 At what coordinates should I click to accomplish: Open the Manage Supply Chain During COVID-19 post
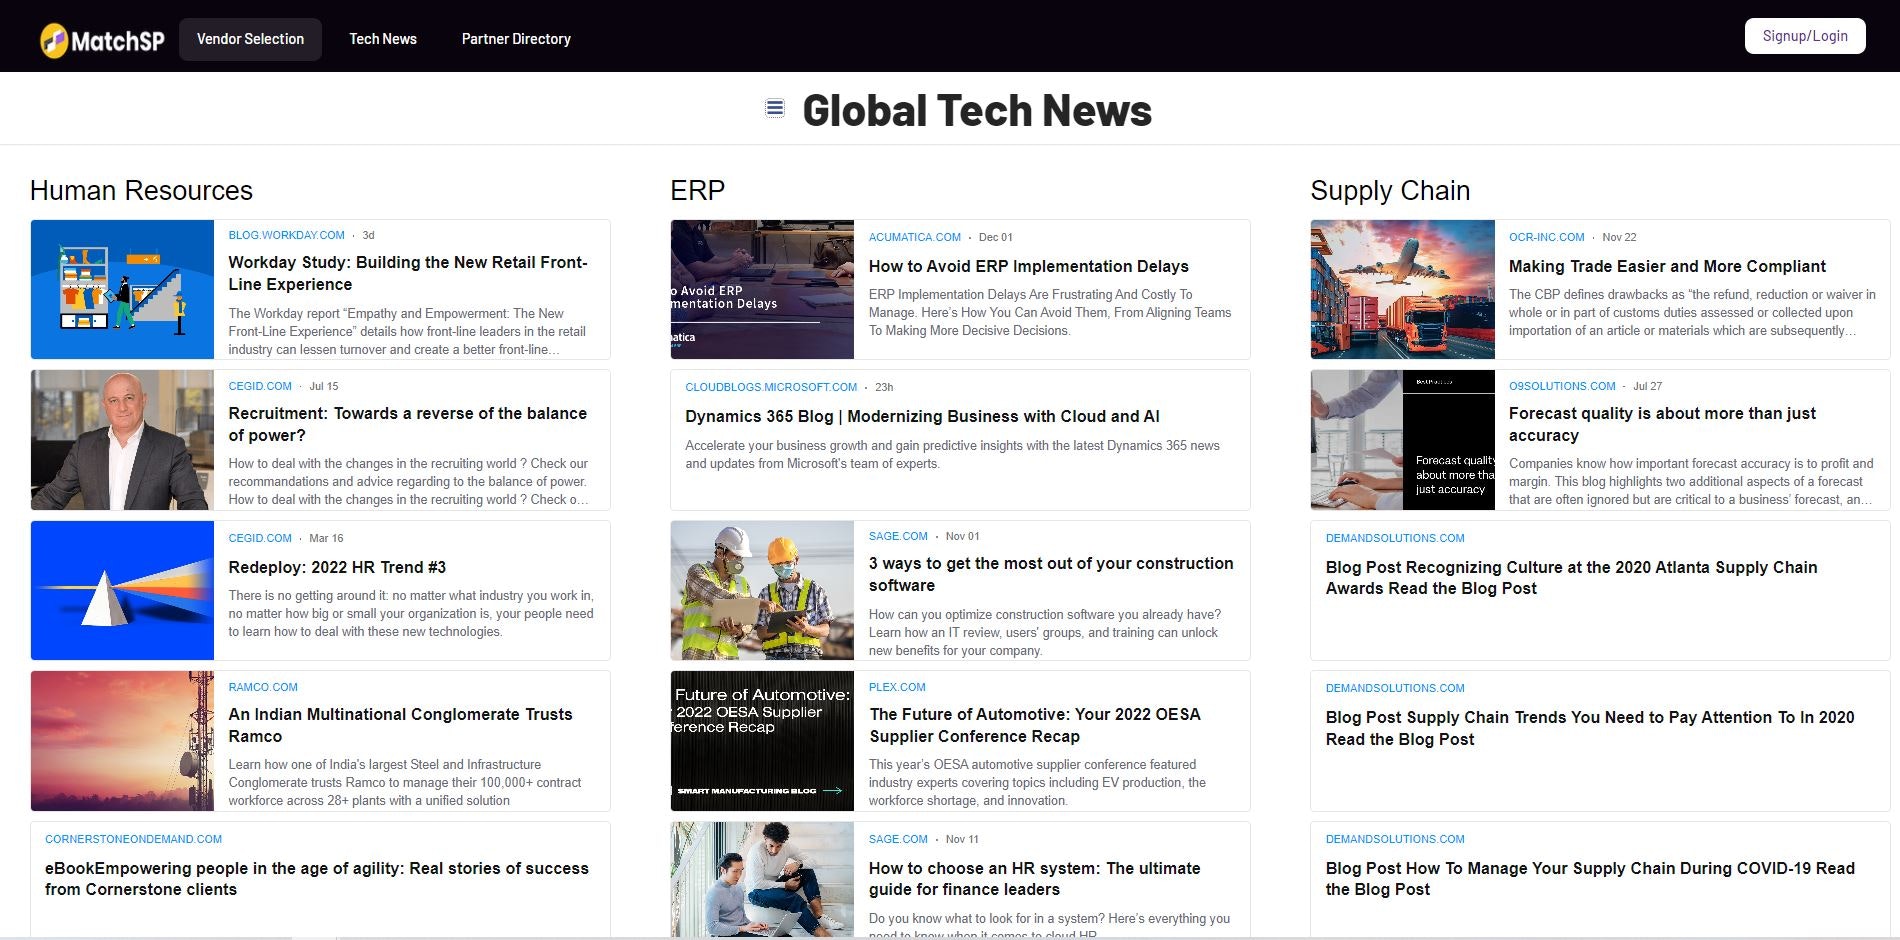(1590, 879)
